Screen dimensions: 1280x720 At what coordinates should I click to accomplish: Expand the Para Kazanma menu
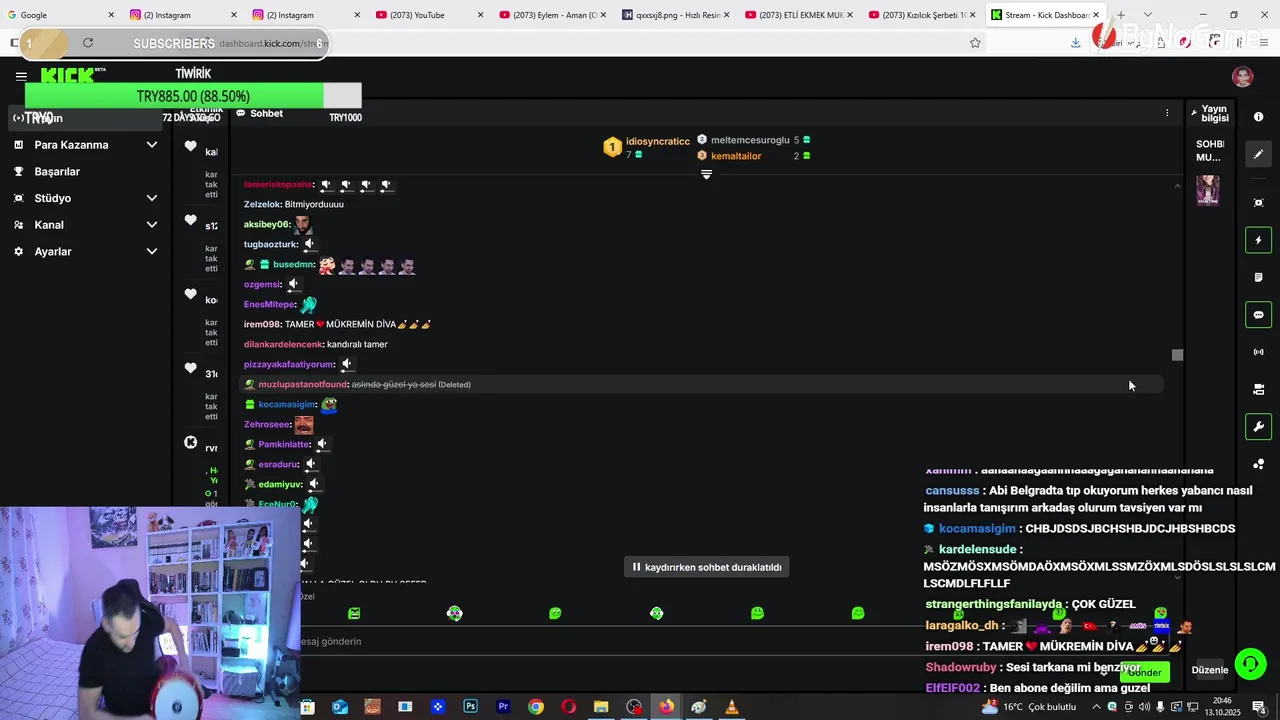click(x=85, y=145)
